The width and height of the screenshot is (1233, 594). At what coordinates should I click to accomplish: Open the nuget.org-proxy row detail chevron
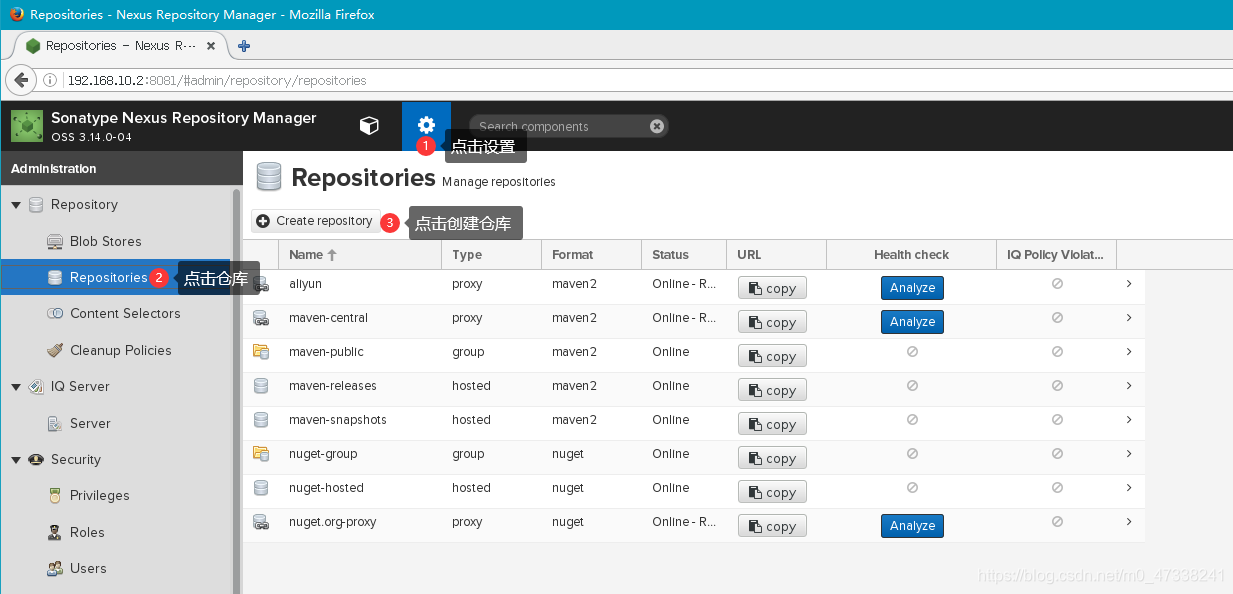(x=1129, y=522)
